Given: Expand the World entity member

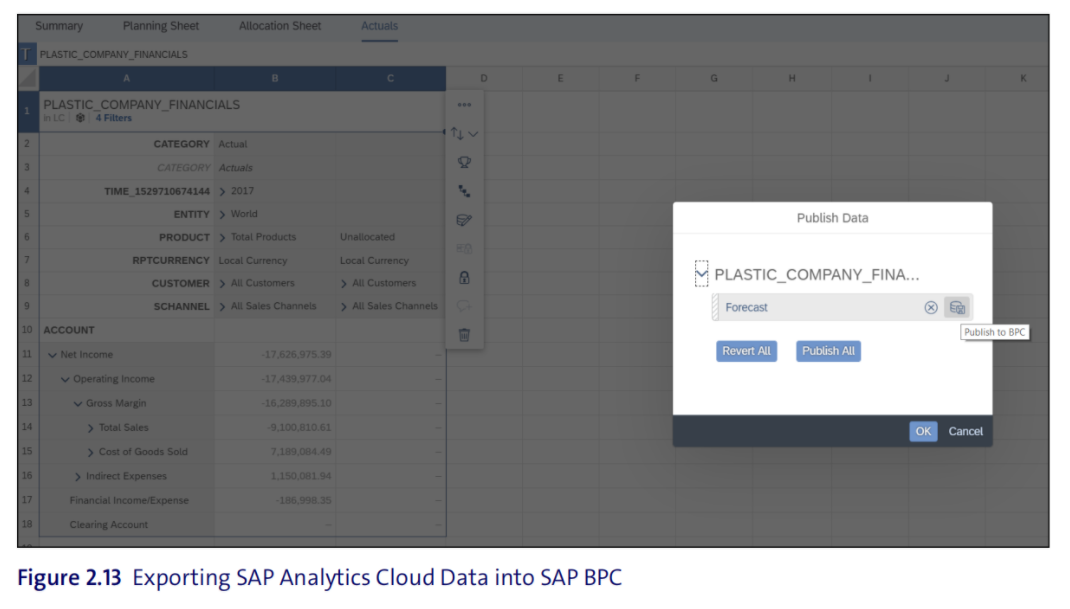Looking at the screenshot, I should click(222, 215).
